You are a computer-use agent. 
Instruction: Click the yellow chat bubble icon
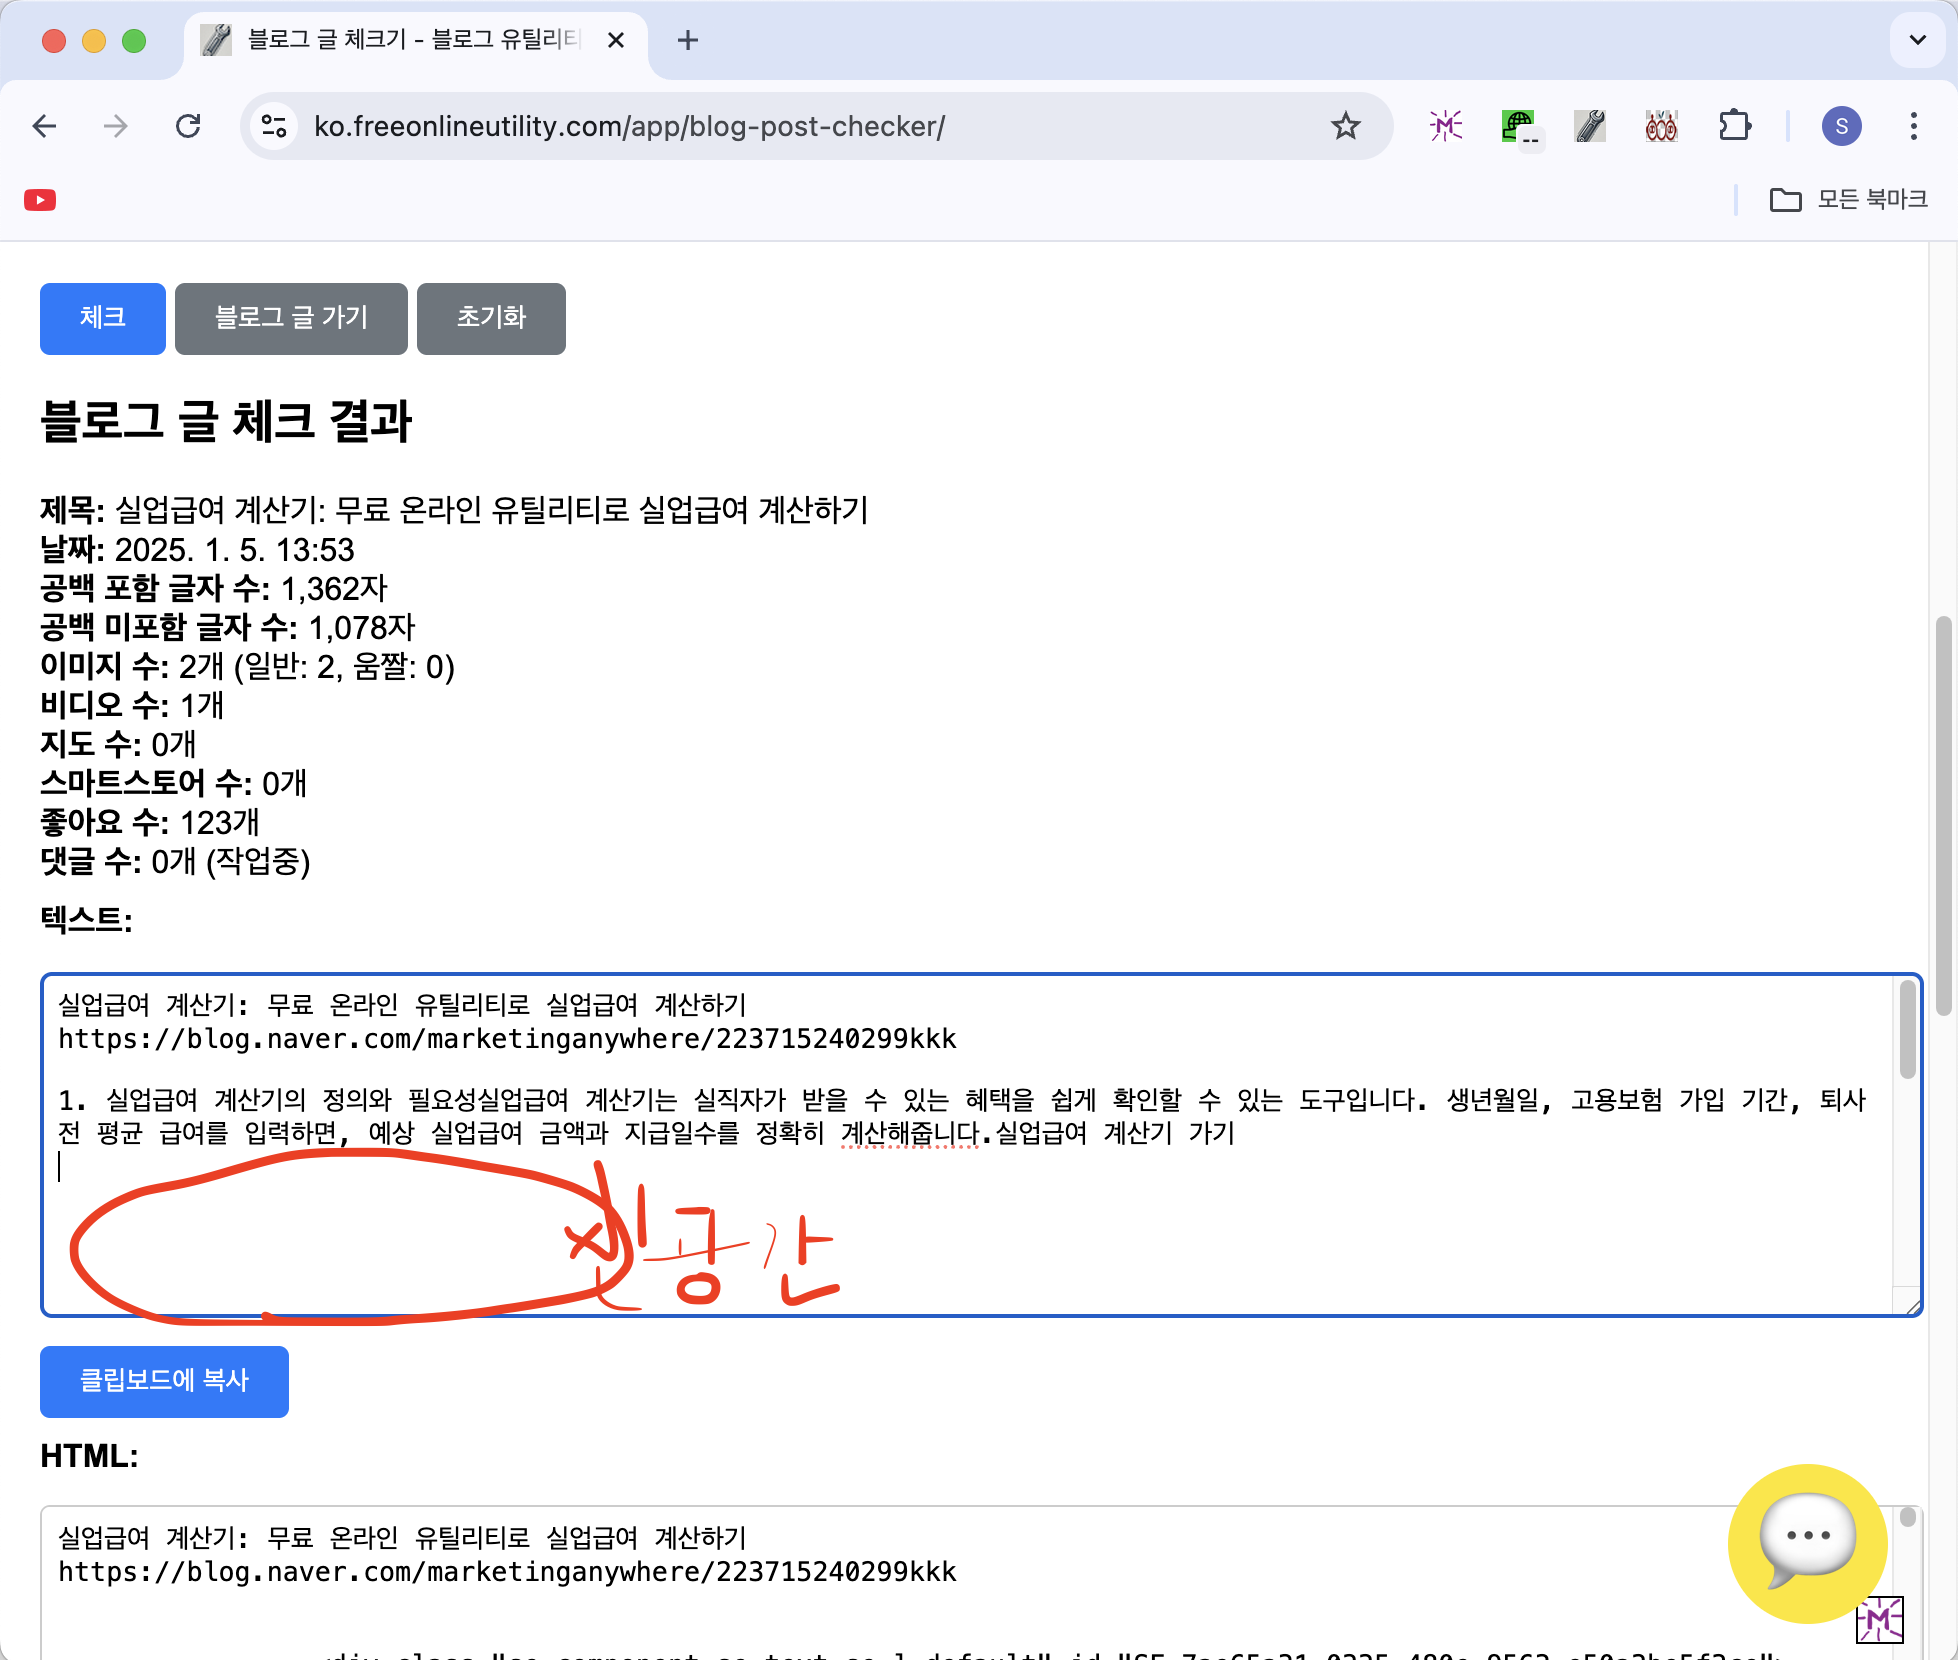pyautogui.click(x=1807, y=1541)
